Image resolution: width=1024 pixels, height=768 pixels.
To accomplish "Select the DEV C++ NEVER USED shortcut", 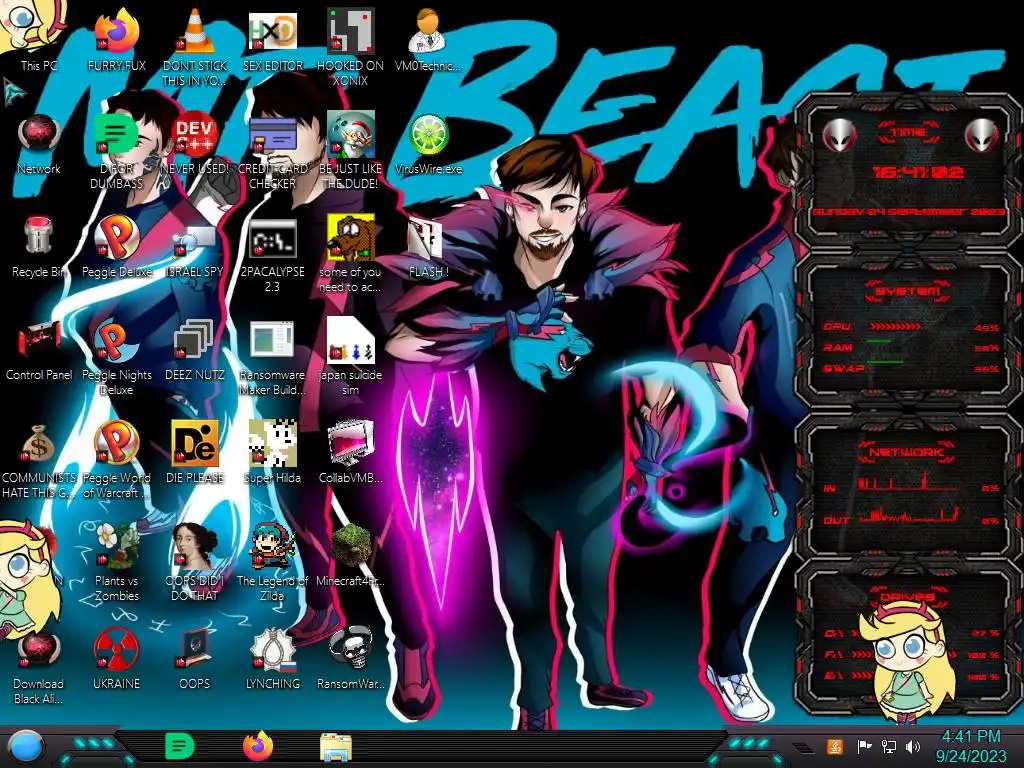I will [x=195, y=144].
